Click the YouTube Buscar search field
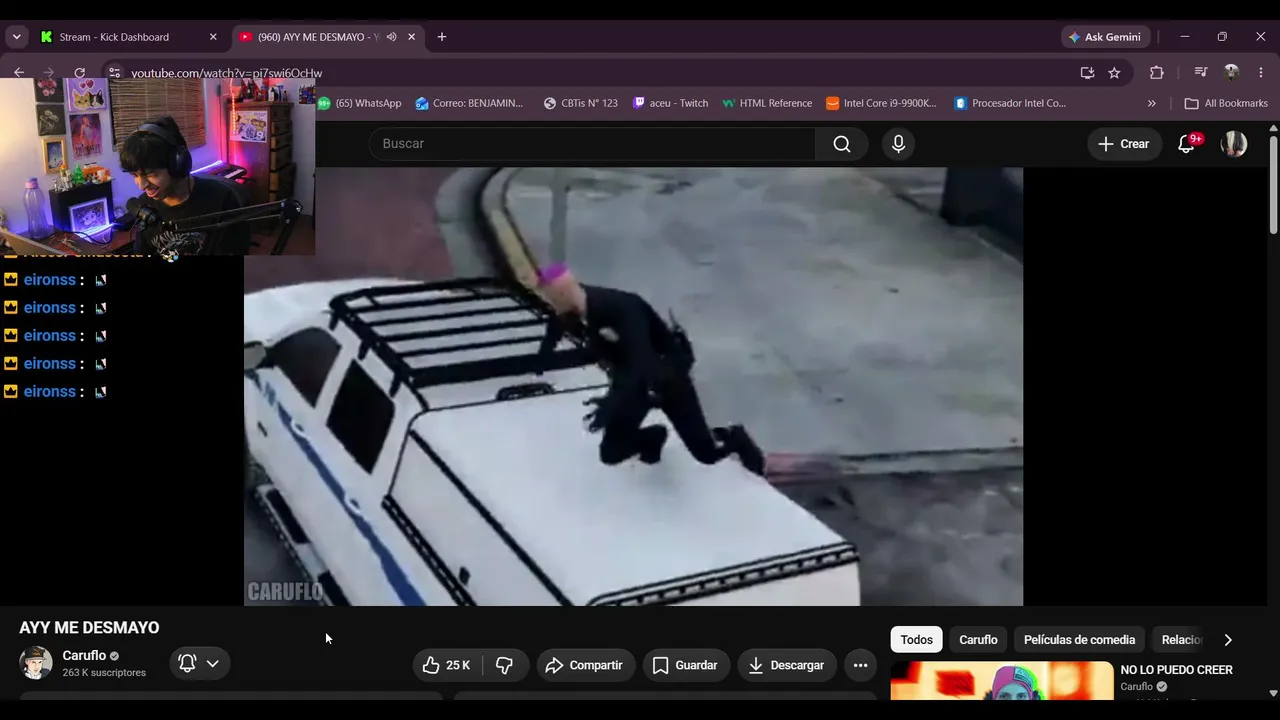 pos(592,144)
